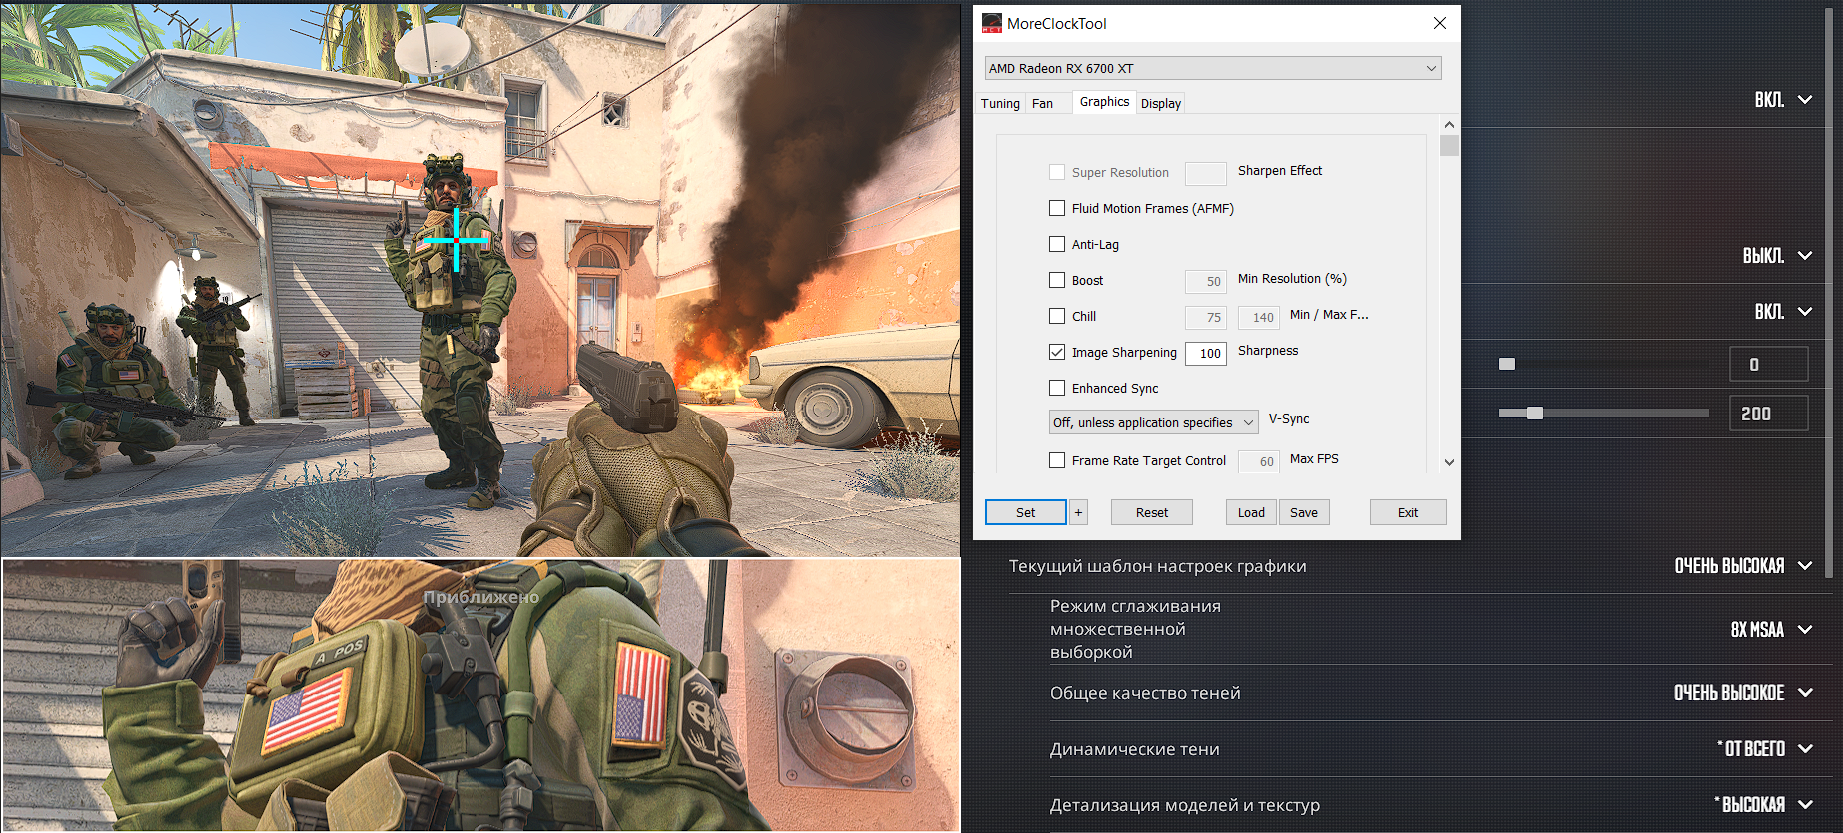1843x833 pixels.
Task: Click the Set button
Action: click(1026, 512)
